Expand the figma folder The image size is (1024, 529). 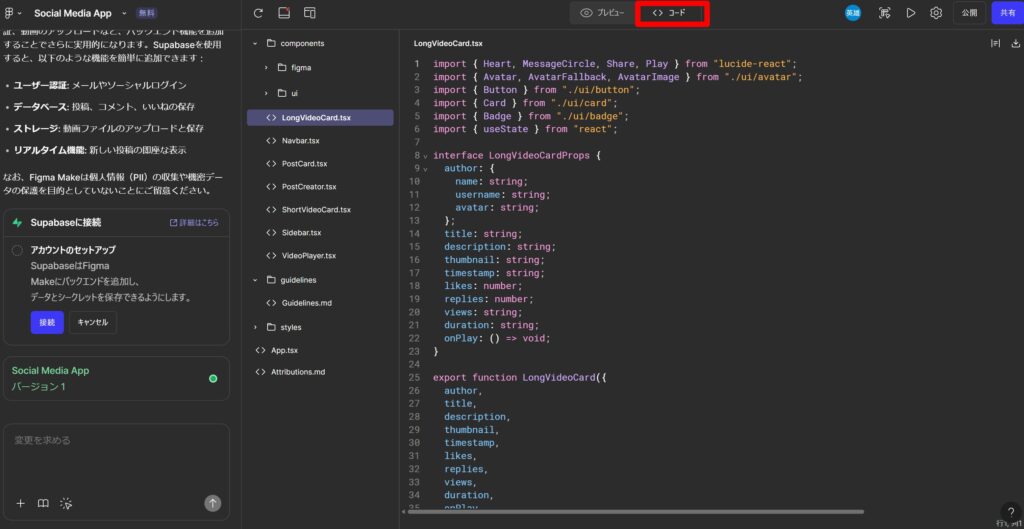coord(267,67)
